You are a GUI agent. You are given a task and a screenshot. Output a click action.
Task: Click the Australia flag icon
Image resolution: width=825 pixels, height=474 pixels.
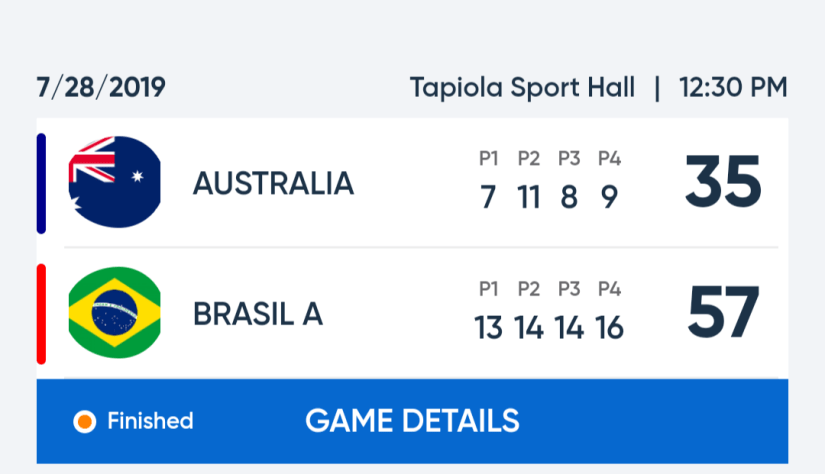[x=114, y=182]
